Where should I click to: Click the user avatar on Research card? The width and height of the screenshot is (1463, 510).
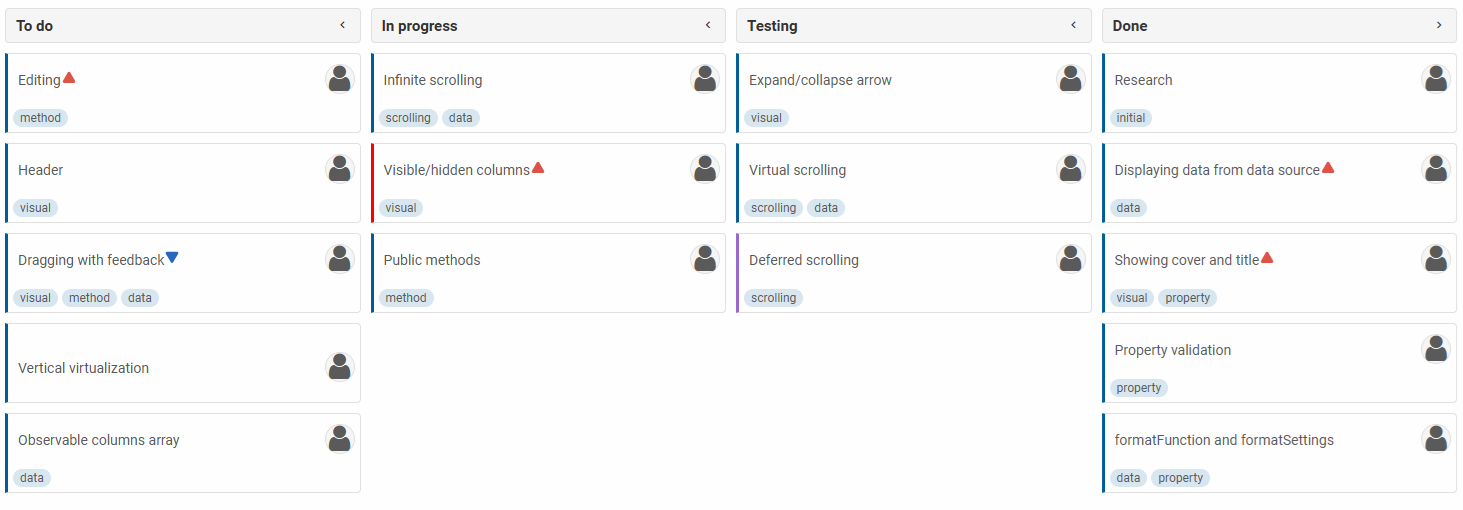coord(1436,79)
